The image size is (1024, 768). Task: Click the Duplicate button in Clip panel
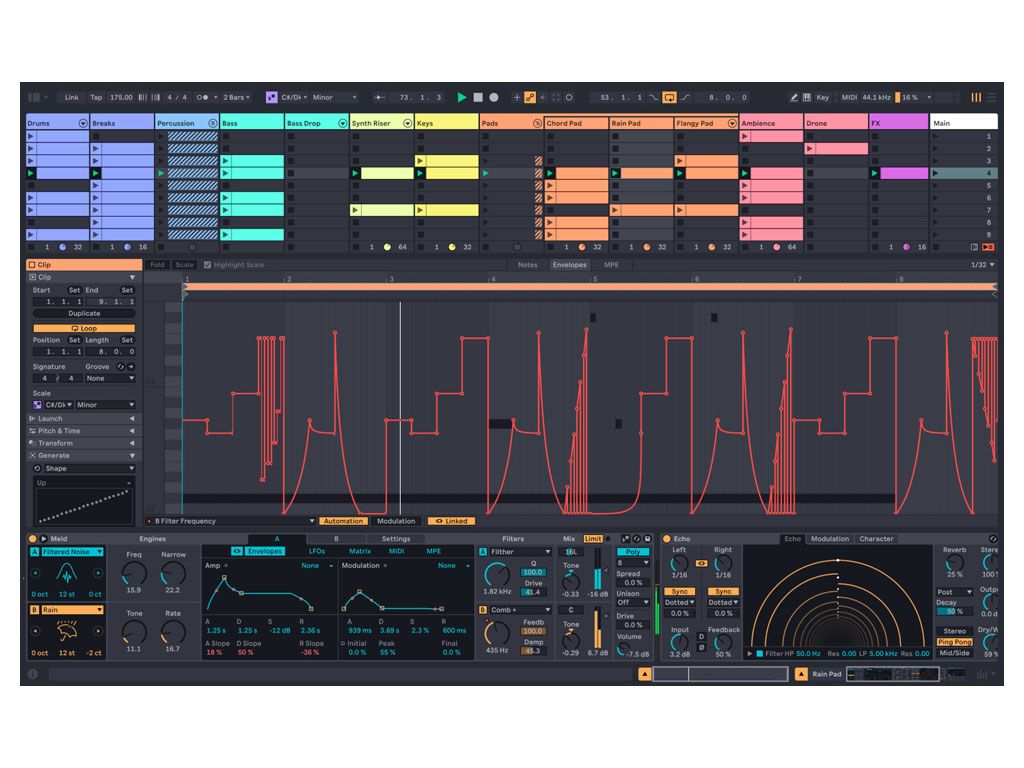(x=84, y=313)
